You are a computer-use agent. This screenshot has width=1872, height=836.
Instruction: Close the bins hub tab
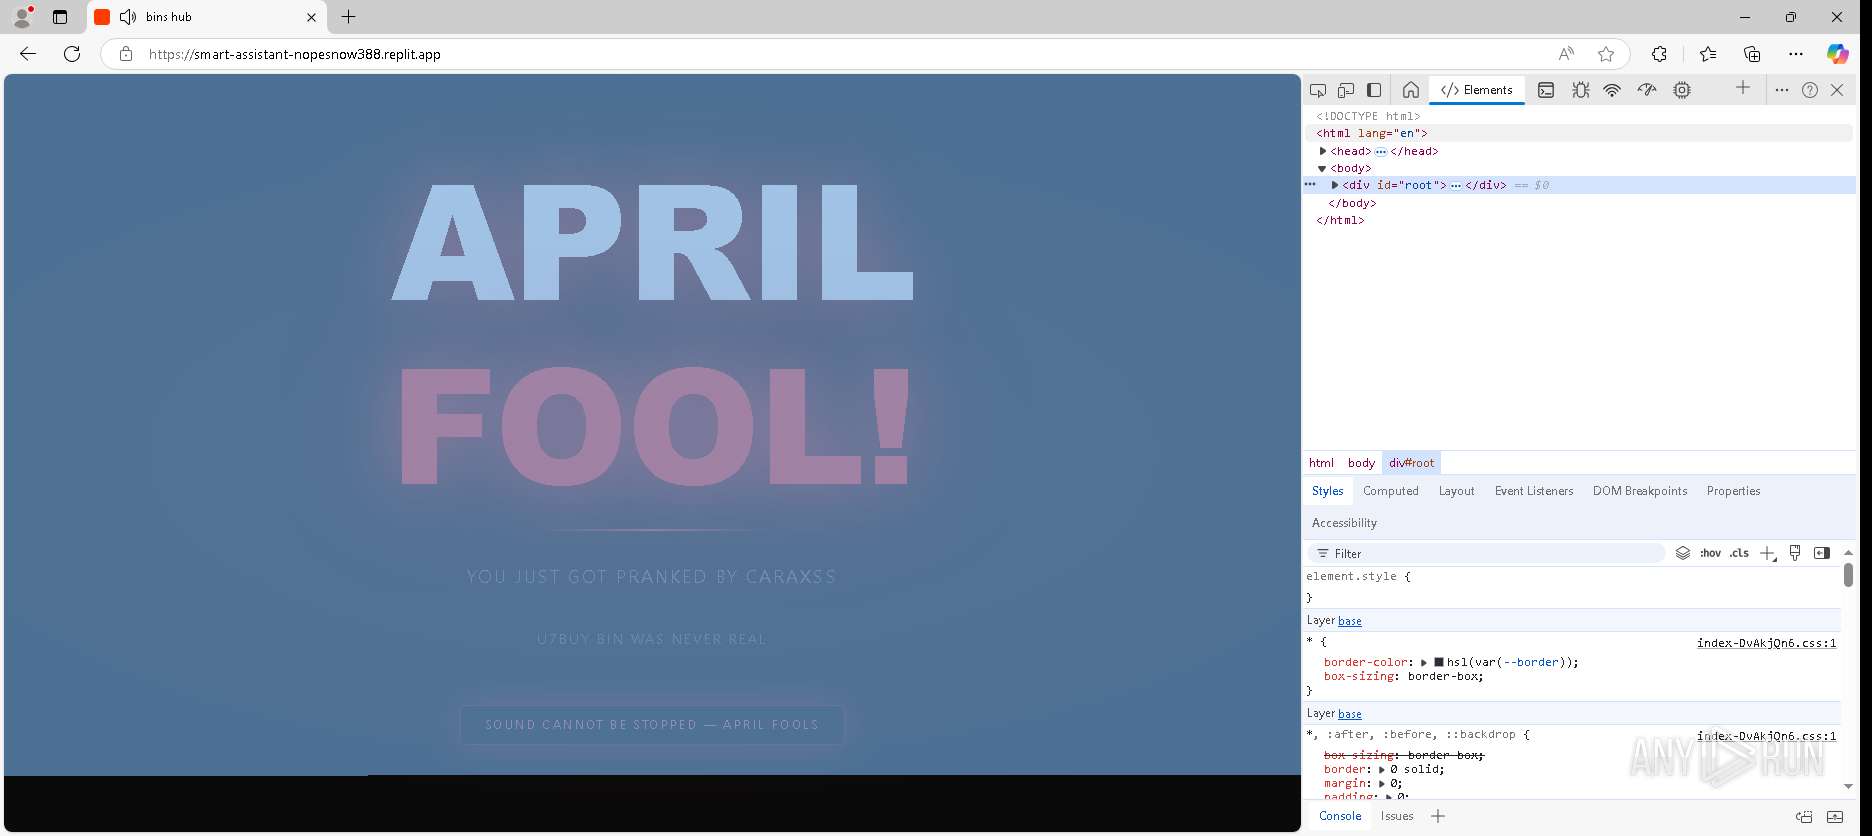coord(311,17)
